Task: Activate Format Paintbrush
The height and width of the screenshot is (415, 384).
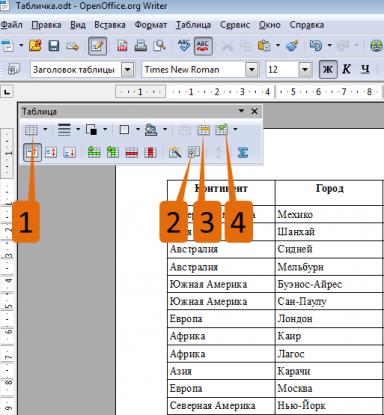Action: tap(292, 46)
